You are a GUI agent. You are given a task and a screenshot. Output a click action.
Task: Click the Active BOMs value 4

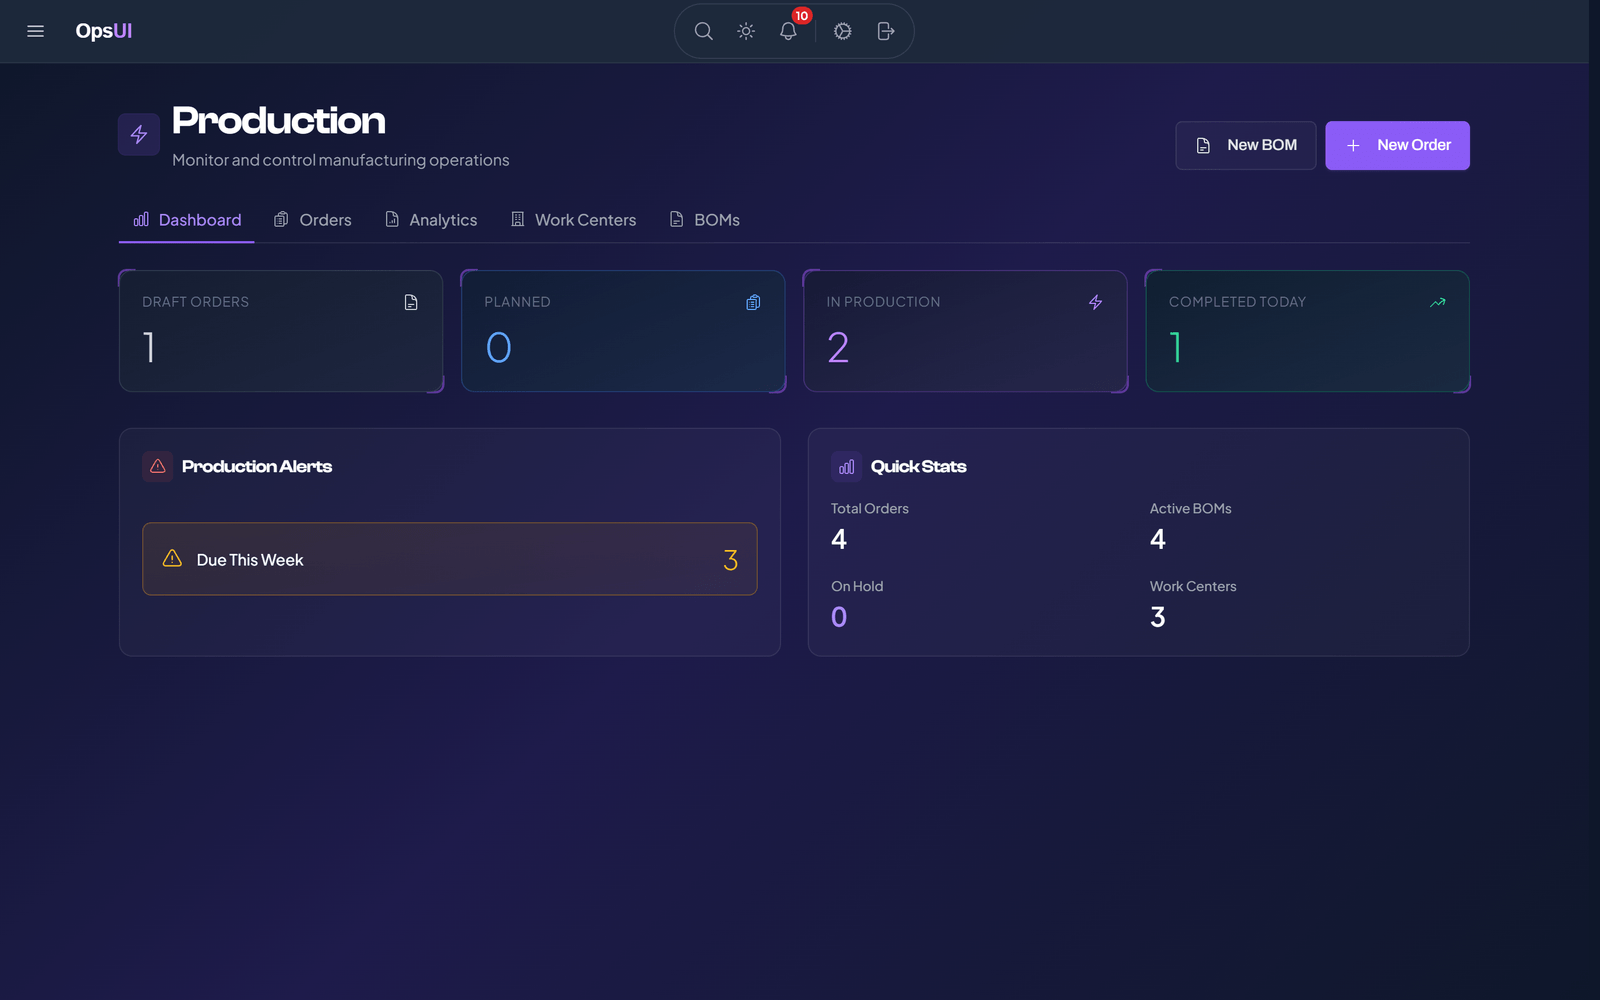1158,539
